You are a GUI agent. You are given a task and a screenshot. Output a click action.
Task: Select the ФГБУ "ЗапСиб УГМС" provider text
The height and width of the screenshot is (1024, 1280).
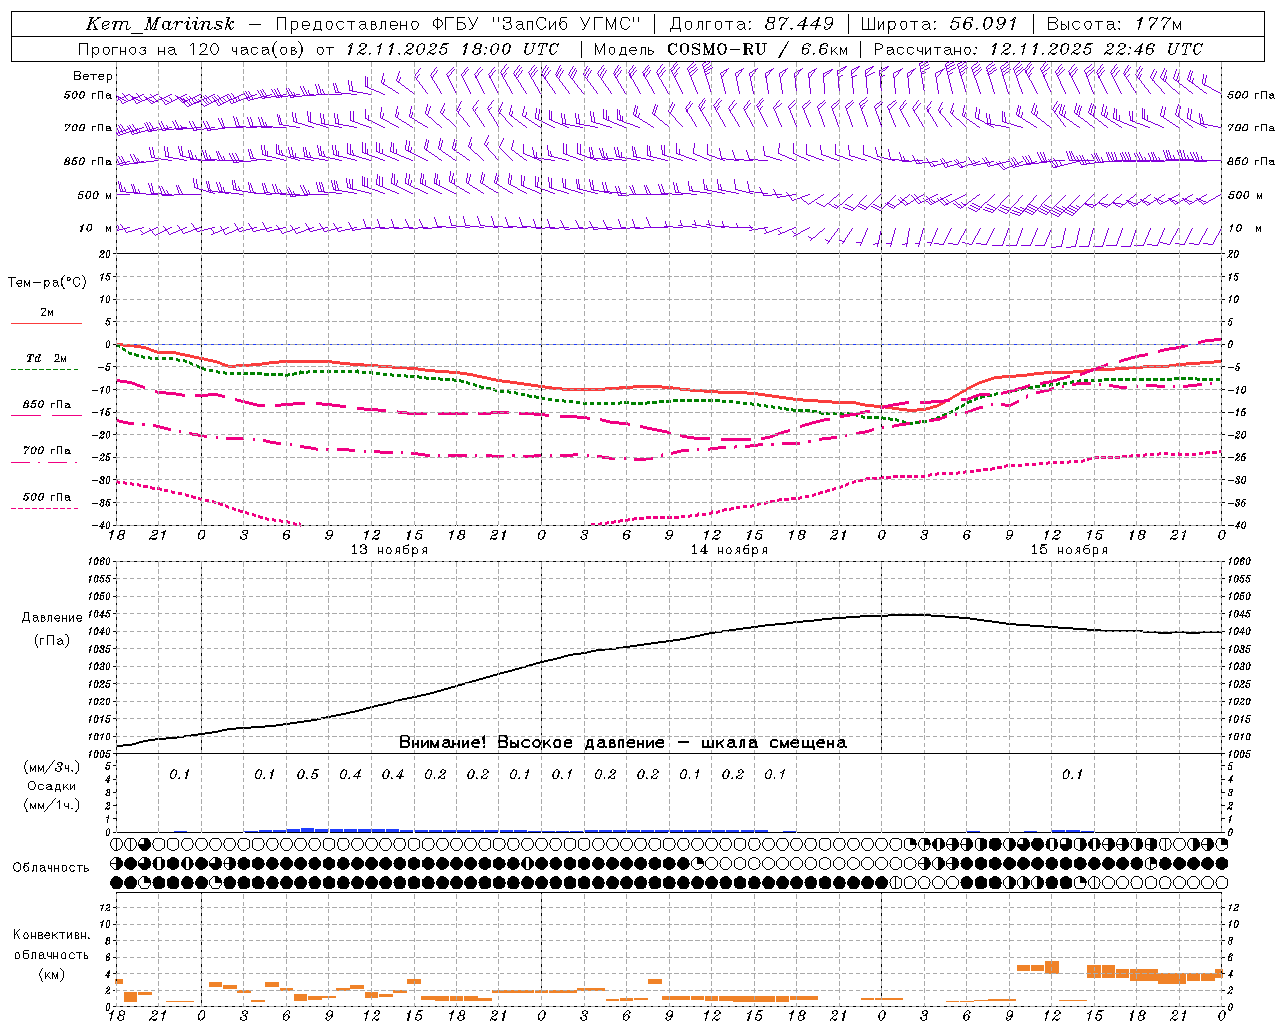(x=537, y=24)
